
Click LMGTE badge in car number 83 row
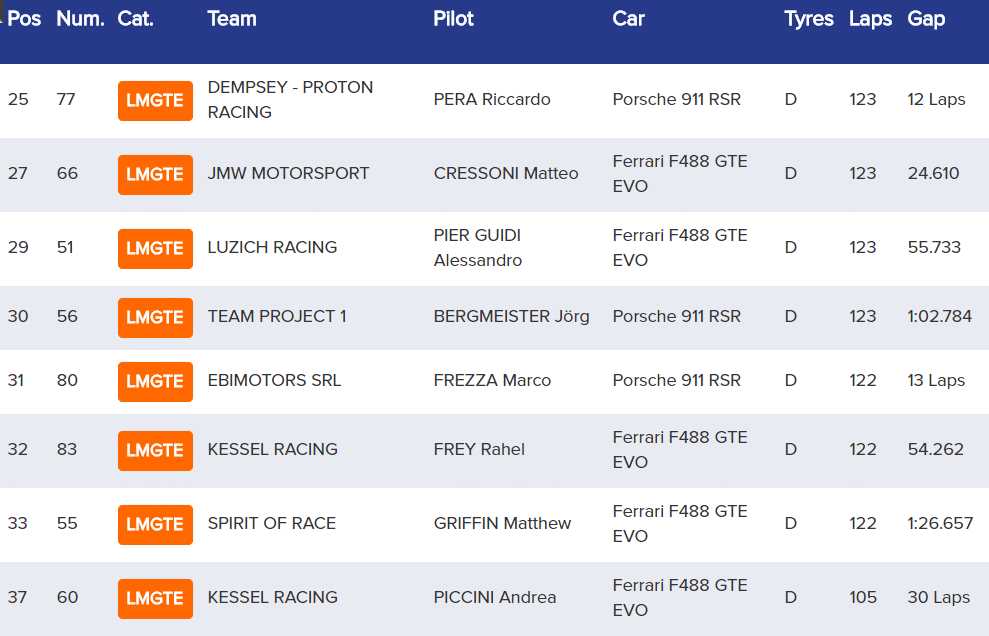155,450
